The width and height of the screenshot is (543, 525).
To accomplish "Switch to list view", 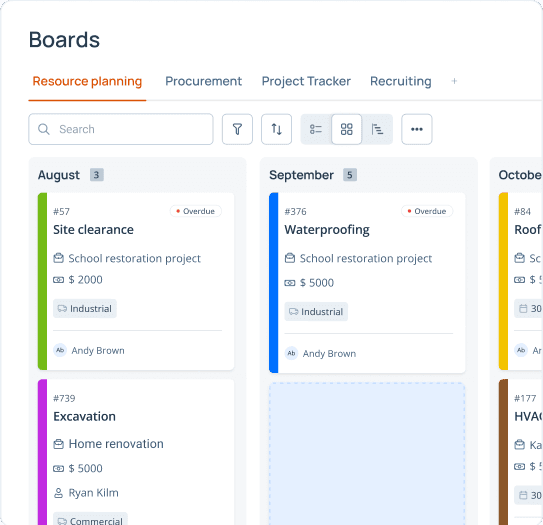I will [x=316, y=129].
